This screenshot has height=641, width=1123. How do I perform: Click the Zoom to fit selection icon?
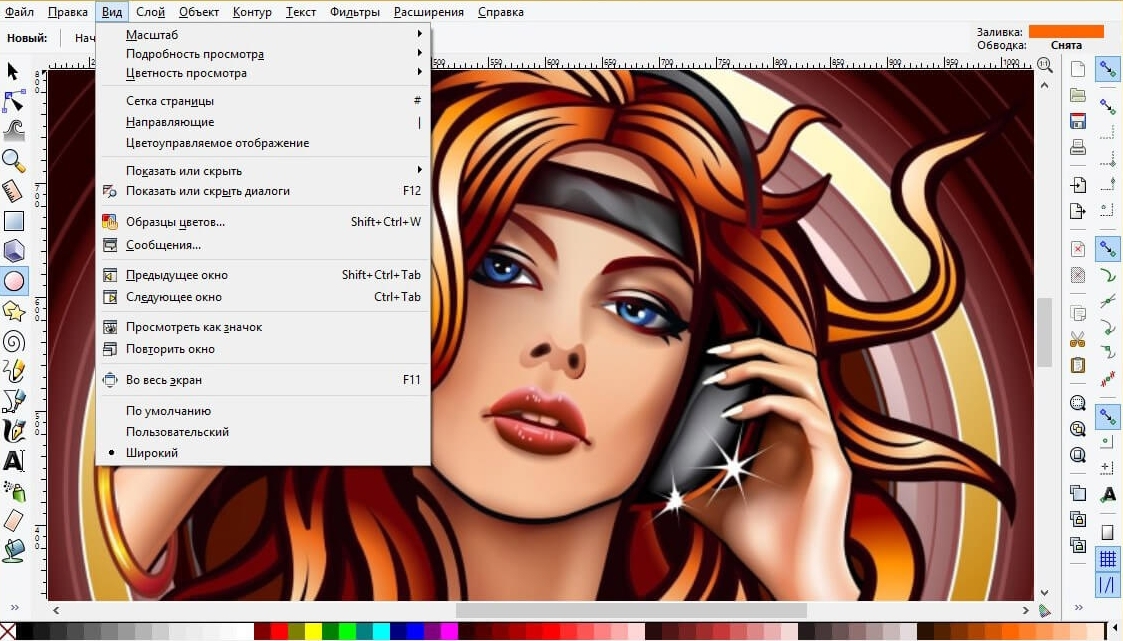1078,403
